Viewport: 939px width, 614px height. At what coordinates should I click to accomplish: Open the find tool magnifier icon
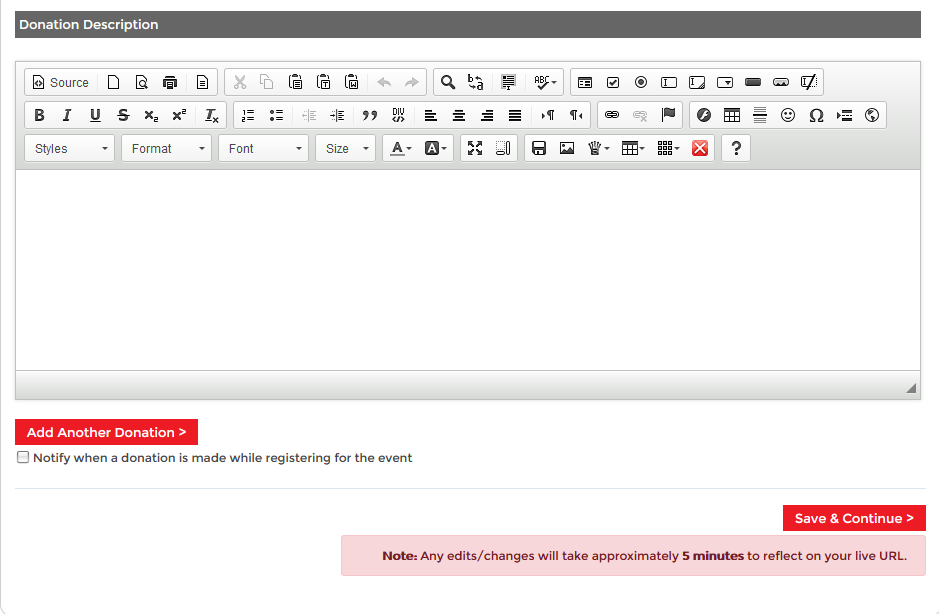pos(448,82)
